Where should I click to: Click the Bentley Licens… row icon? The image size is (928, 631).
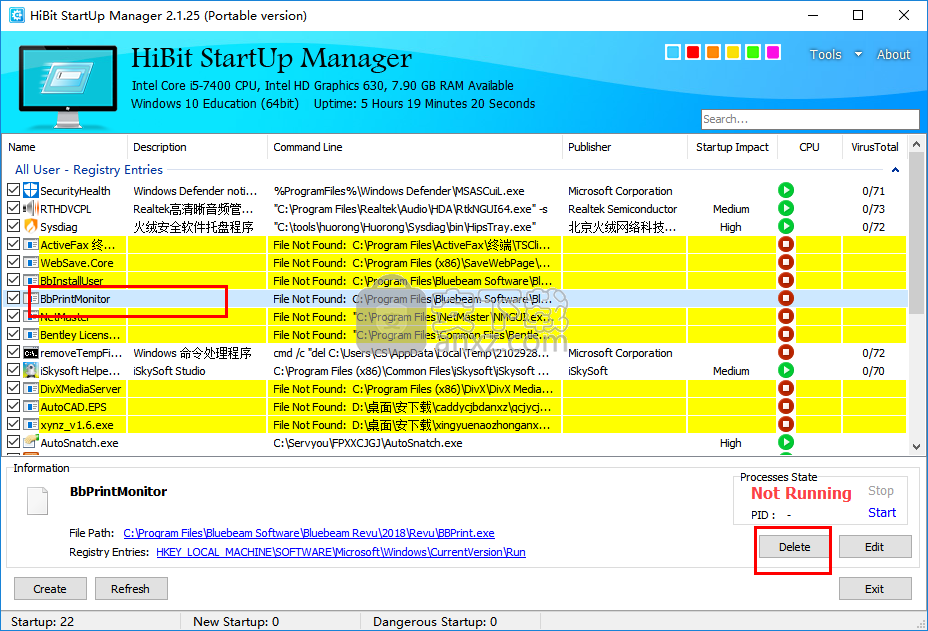click(31, 334)
